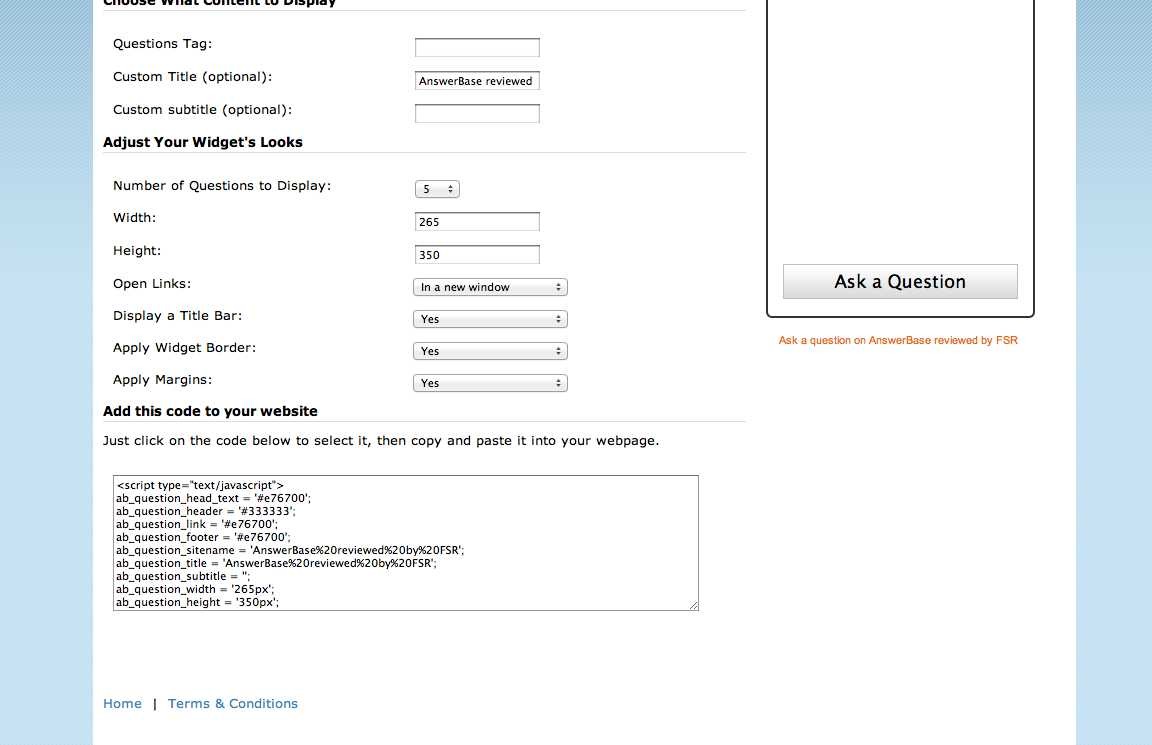The height and width of the screenshot is (745, 1152).
Task: Click the Width field containing 265
Action: [477, 222]
